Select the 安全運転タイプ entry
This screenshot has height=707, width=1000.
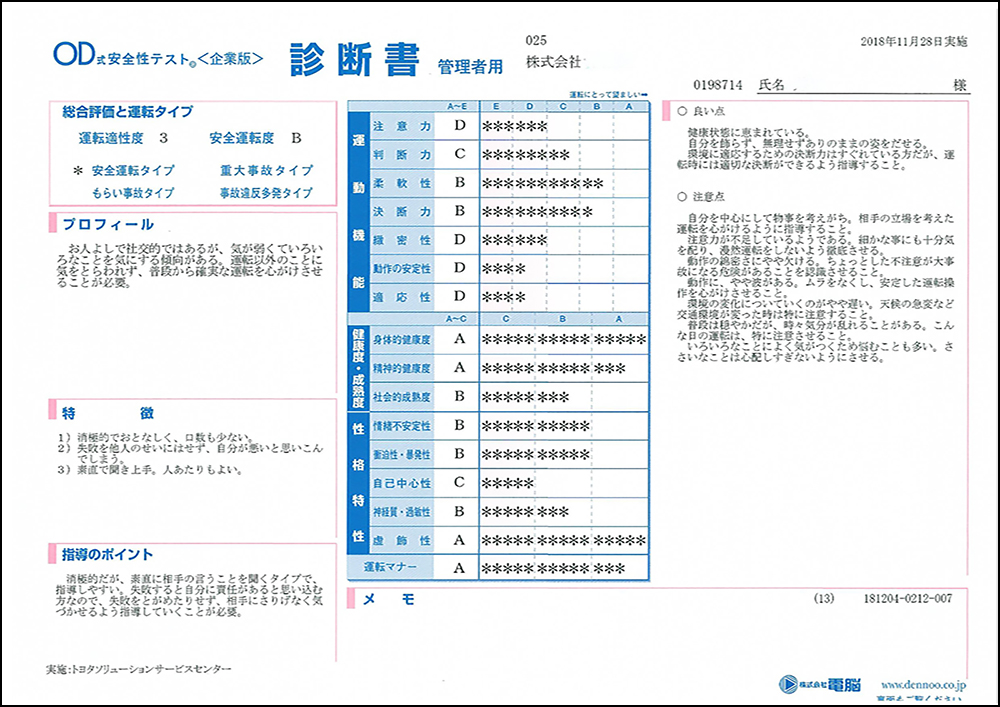(133, 170)
